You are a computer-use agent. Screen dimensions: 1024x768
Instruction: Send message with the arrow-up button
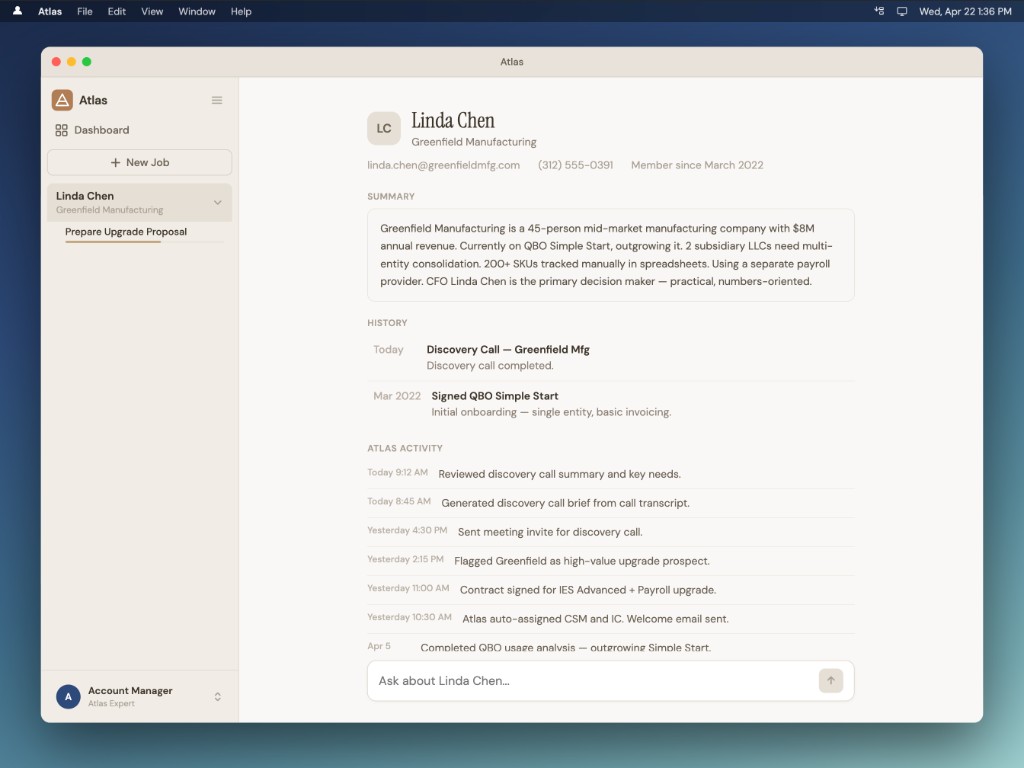(x=831, y=680)
